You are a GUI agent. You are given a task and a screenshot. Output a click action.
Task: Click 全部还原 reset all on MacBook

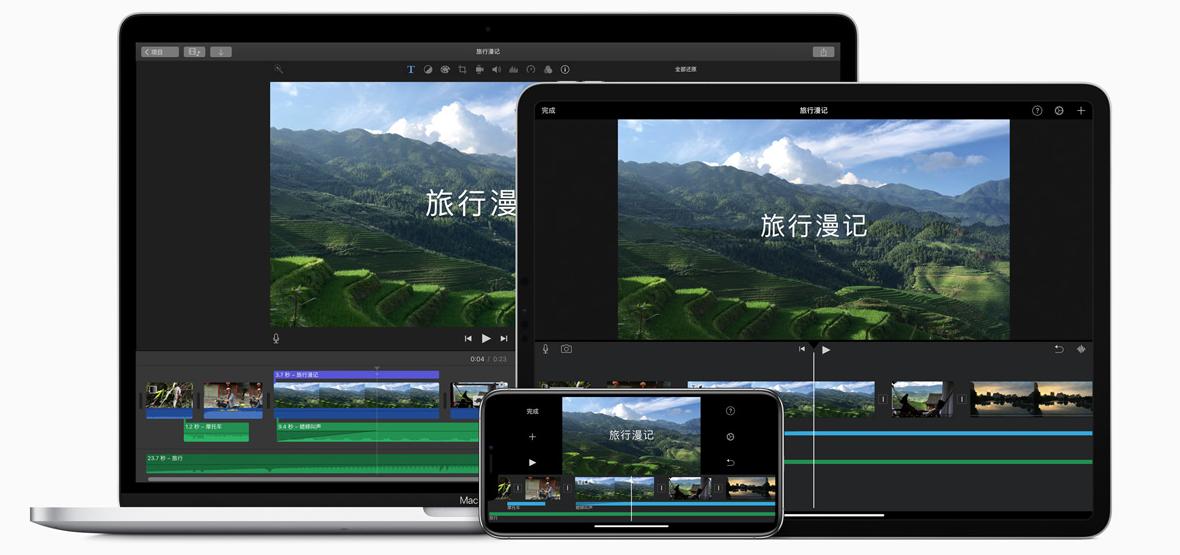(x=685, y=69)
